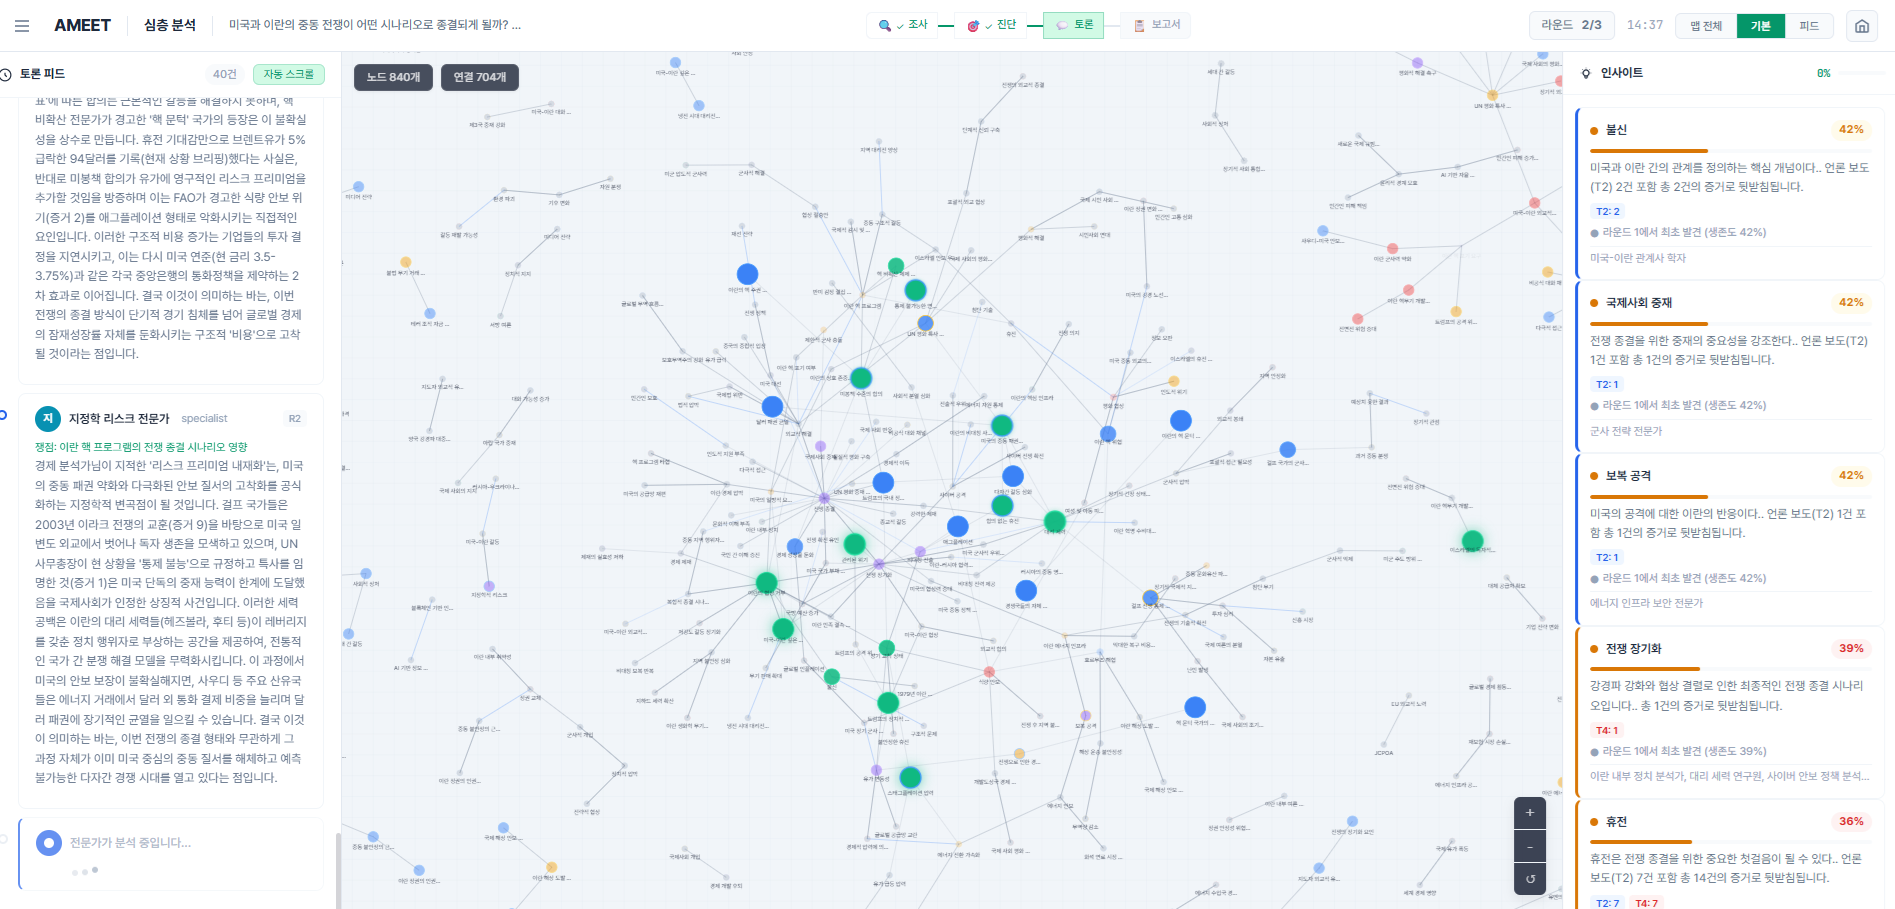Click the 조사 magnifier step icon
Viewport: 1895px width, 909px height.
(884, 26)
